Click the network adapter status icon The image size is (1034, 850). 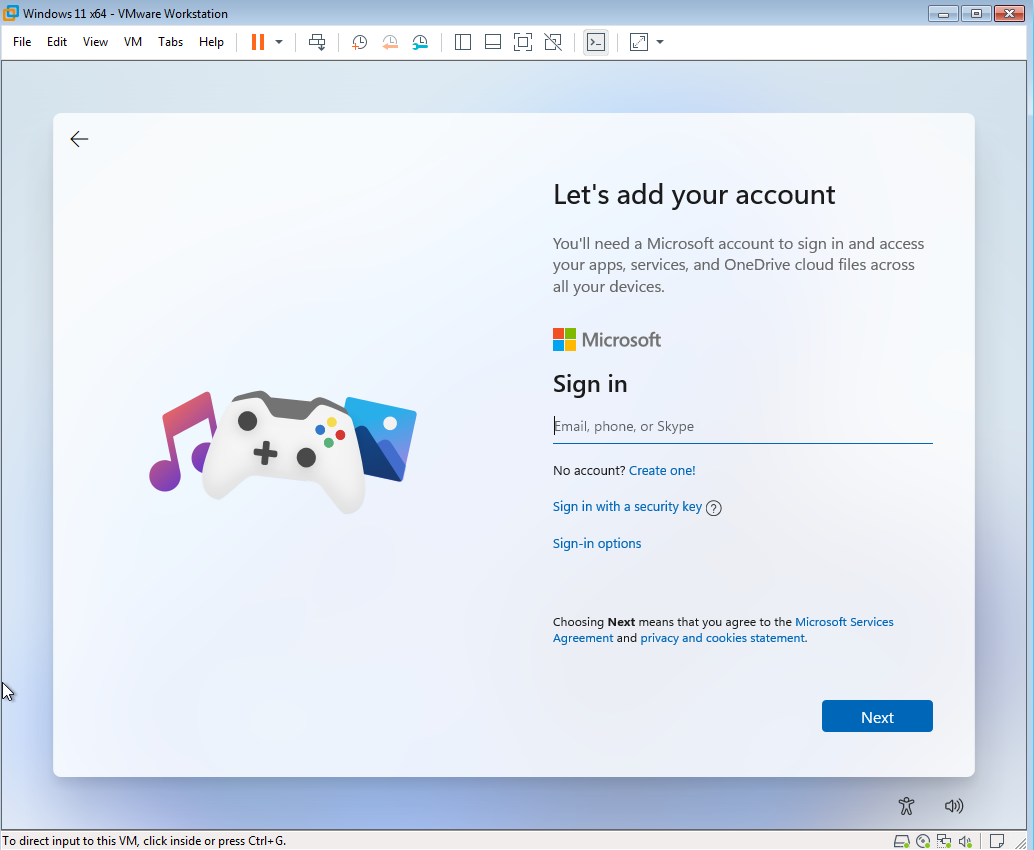(x=944, y=841)
